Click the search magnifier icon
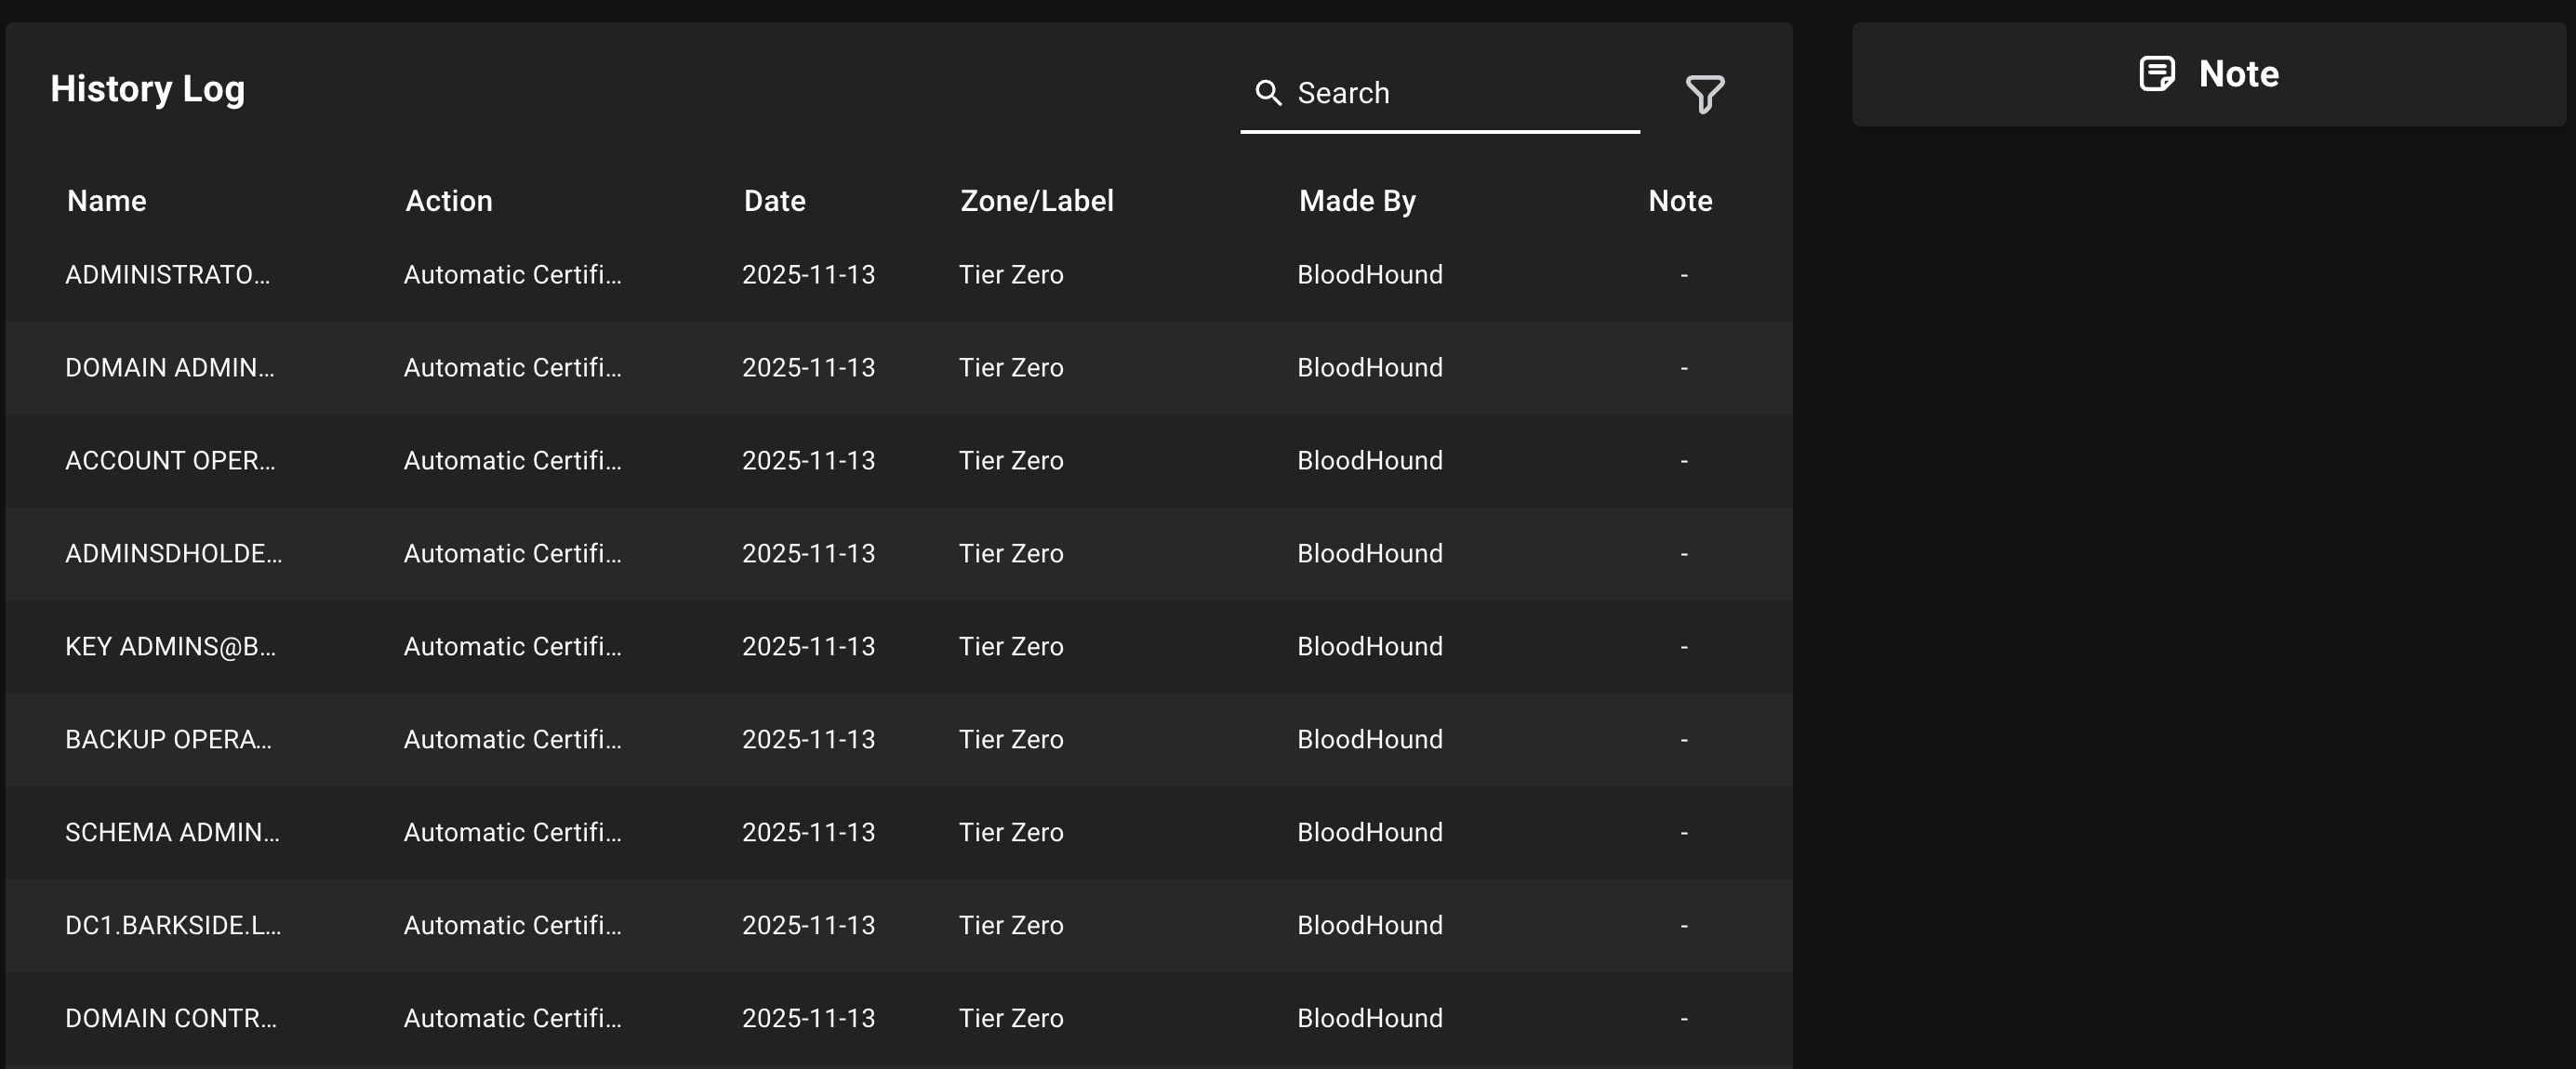 coord(1269,92)
